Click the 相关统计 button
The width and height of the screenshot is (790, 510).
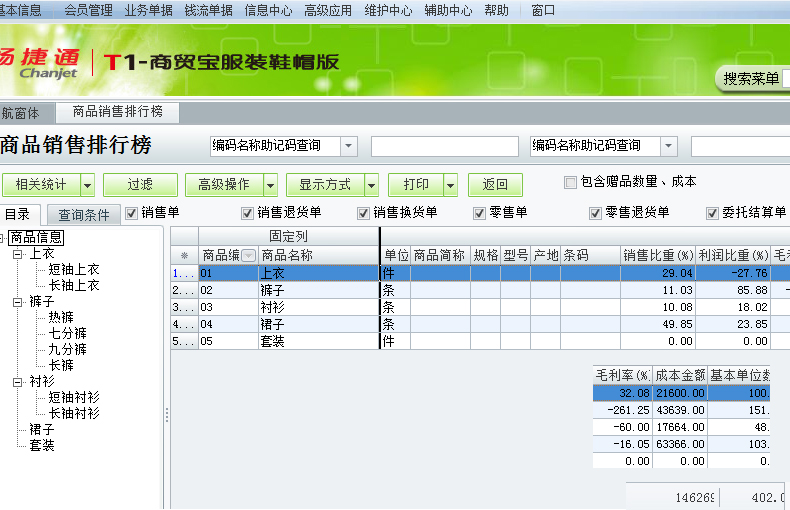tap(41, 185)
